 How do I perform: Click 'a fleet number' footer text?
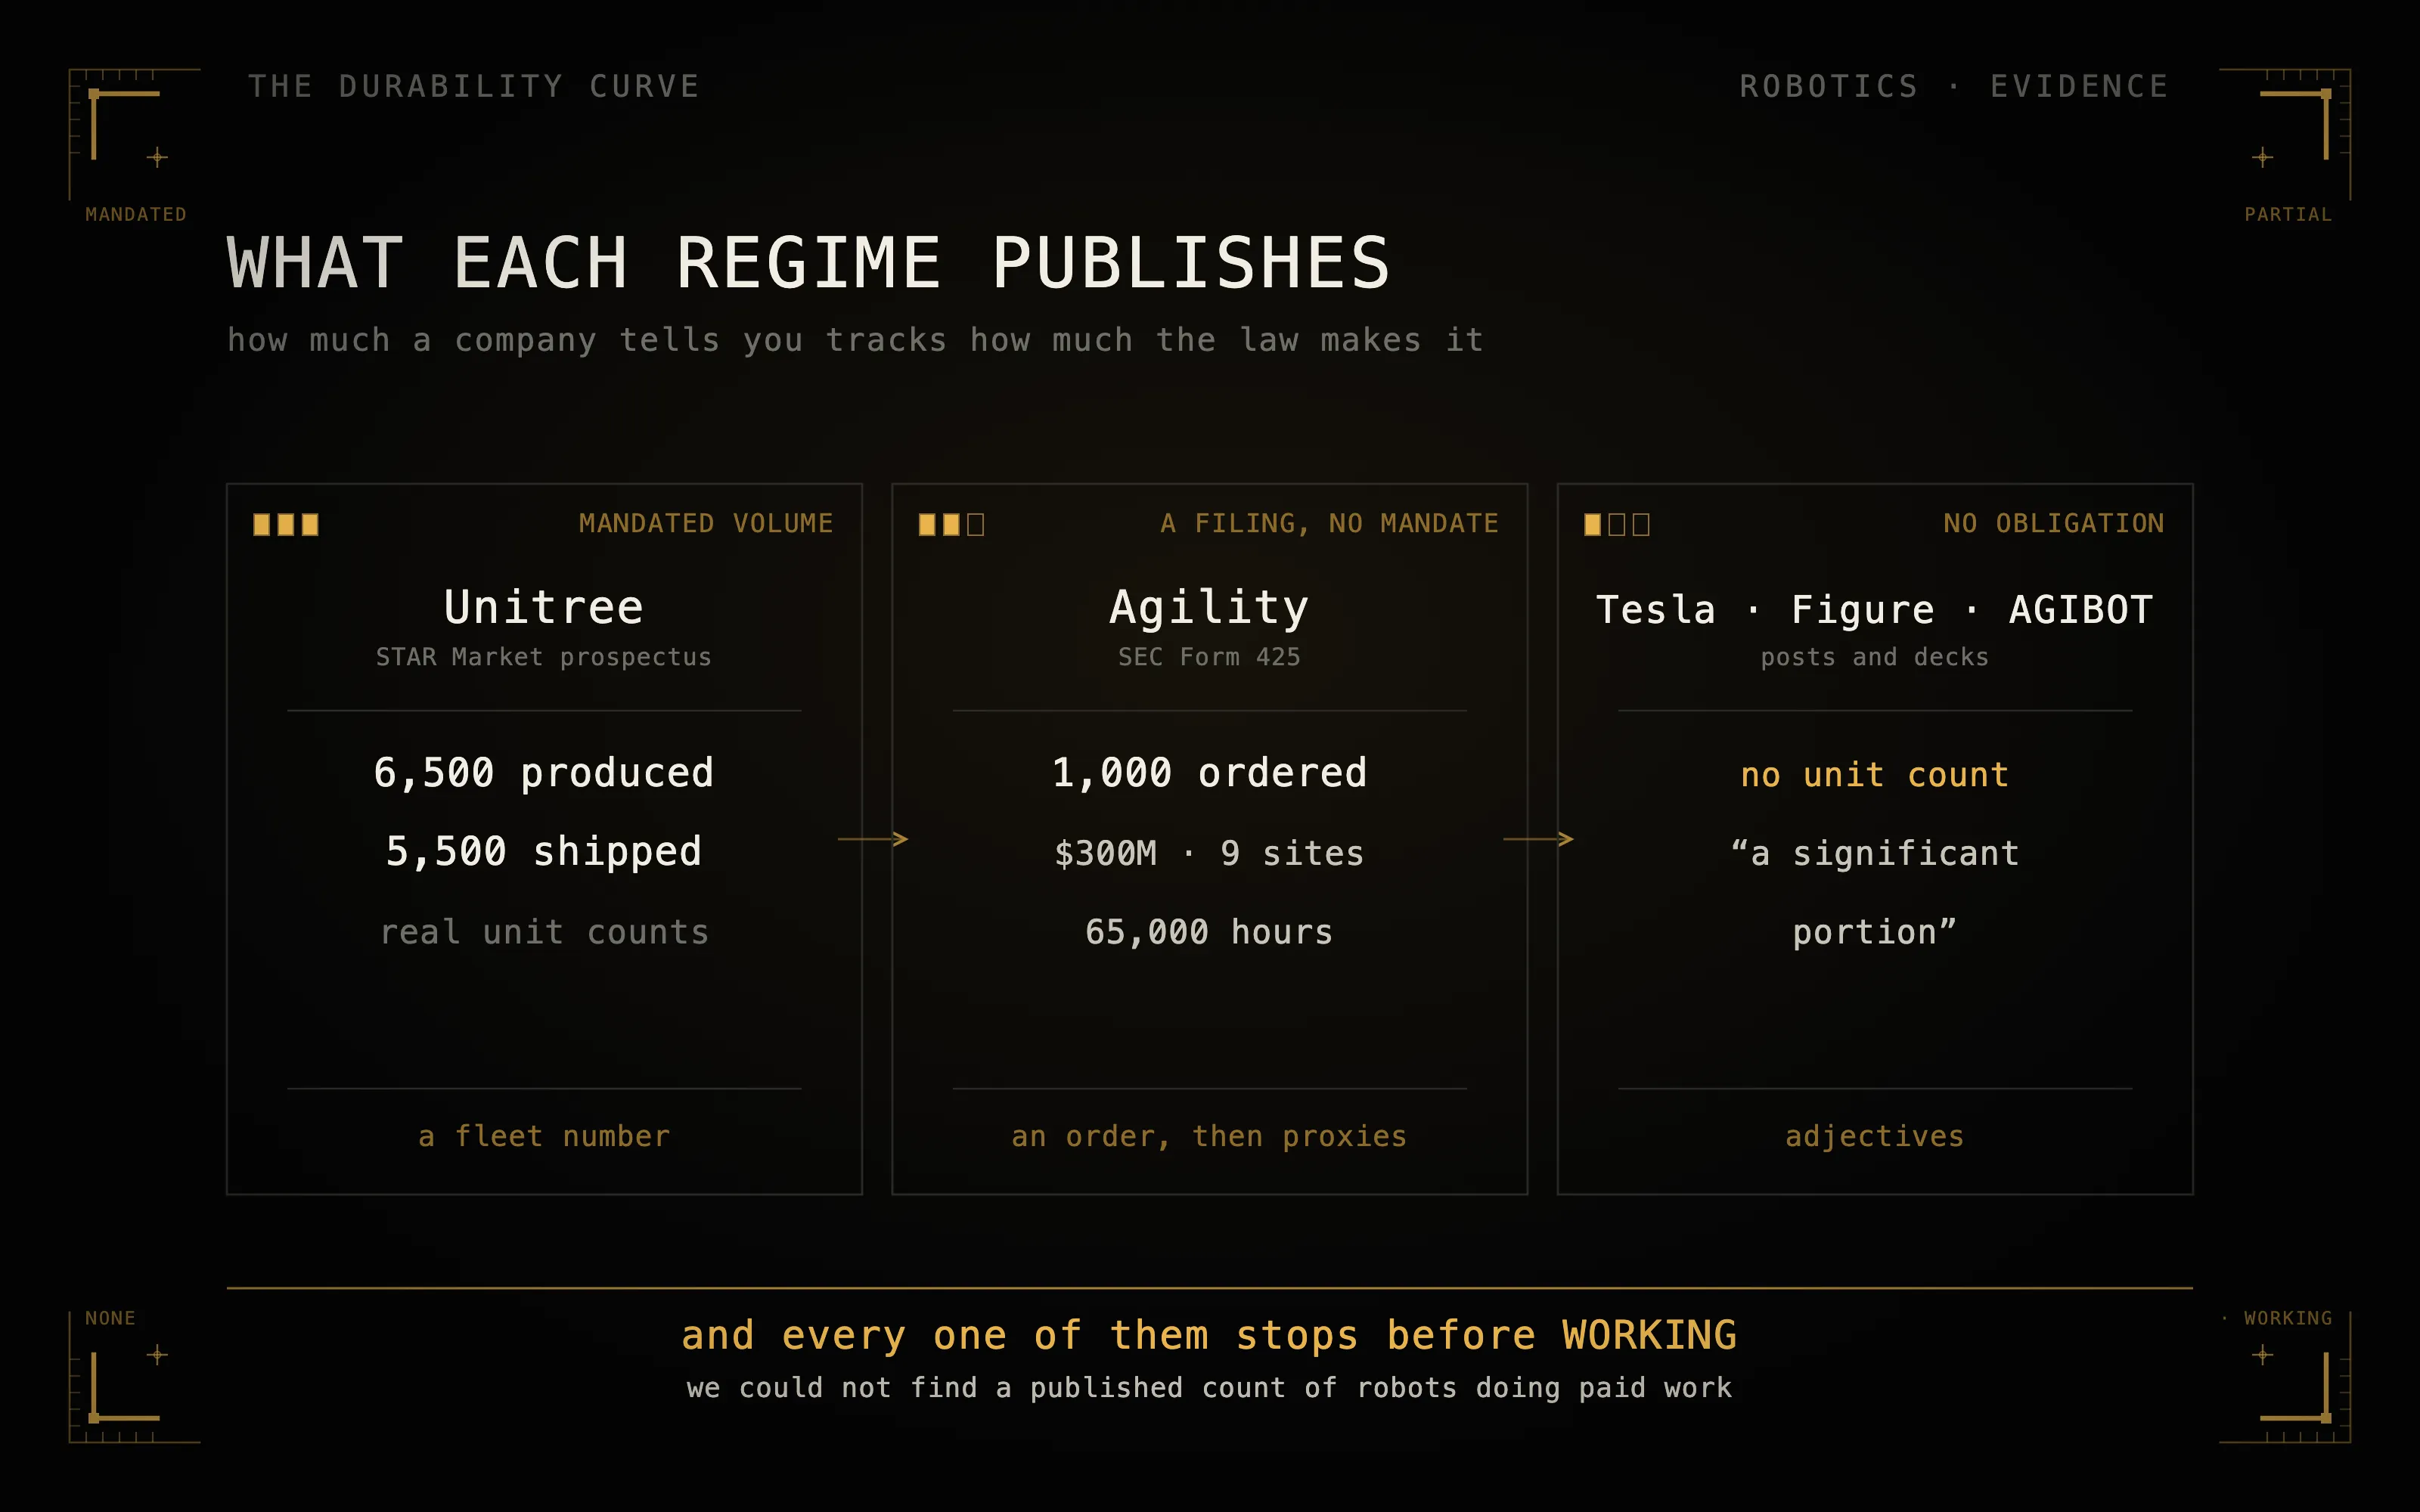point(544,1137)
